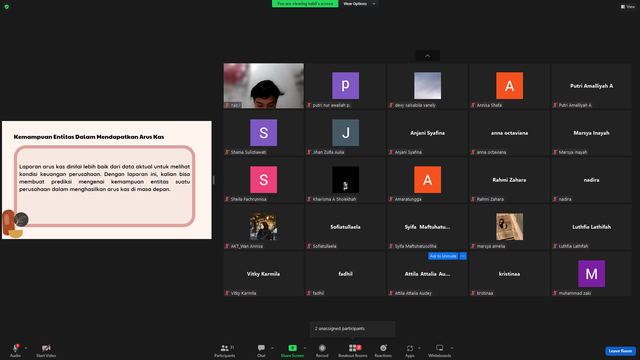Collapse gallery with the up chevron
The width and height of the screenshot is (640, 360).
pyautogui.click(x=427, y=56)
